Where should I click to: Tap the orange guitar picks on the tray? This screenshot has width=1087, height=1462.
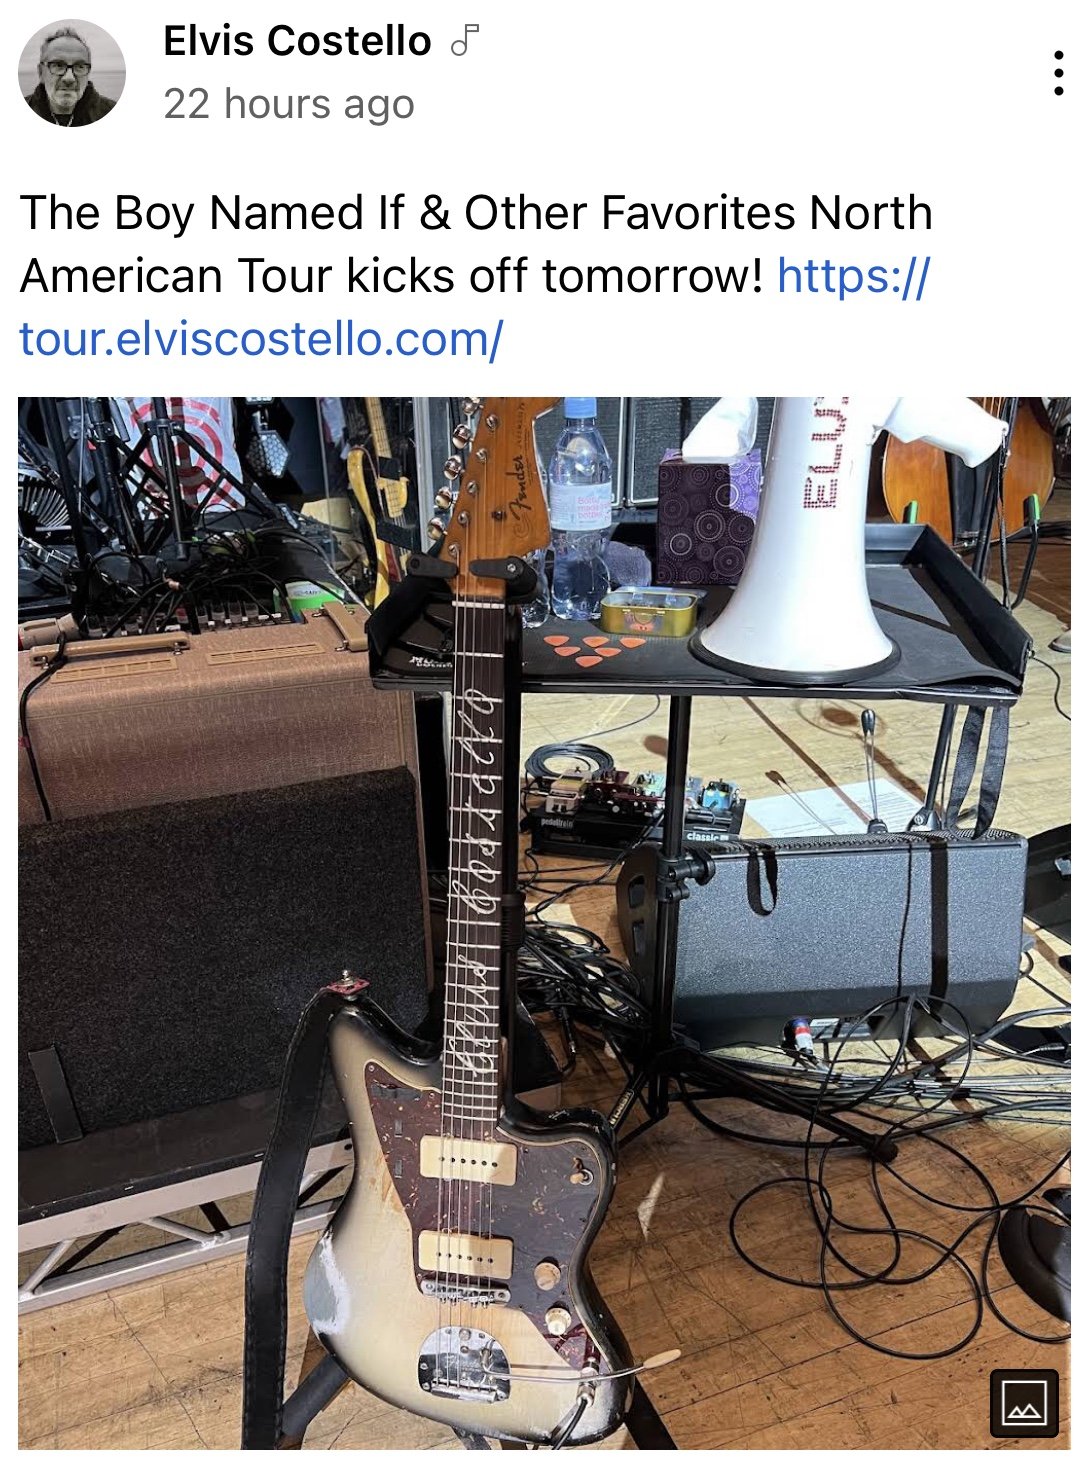point(596,648)
